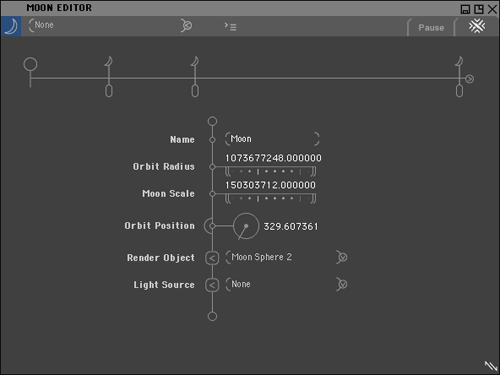
Task: Open the list options menu icon
Action: (230, 26)
